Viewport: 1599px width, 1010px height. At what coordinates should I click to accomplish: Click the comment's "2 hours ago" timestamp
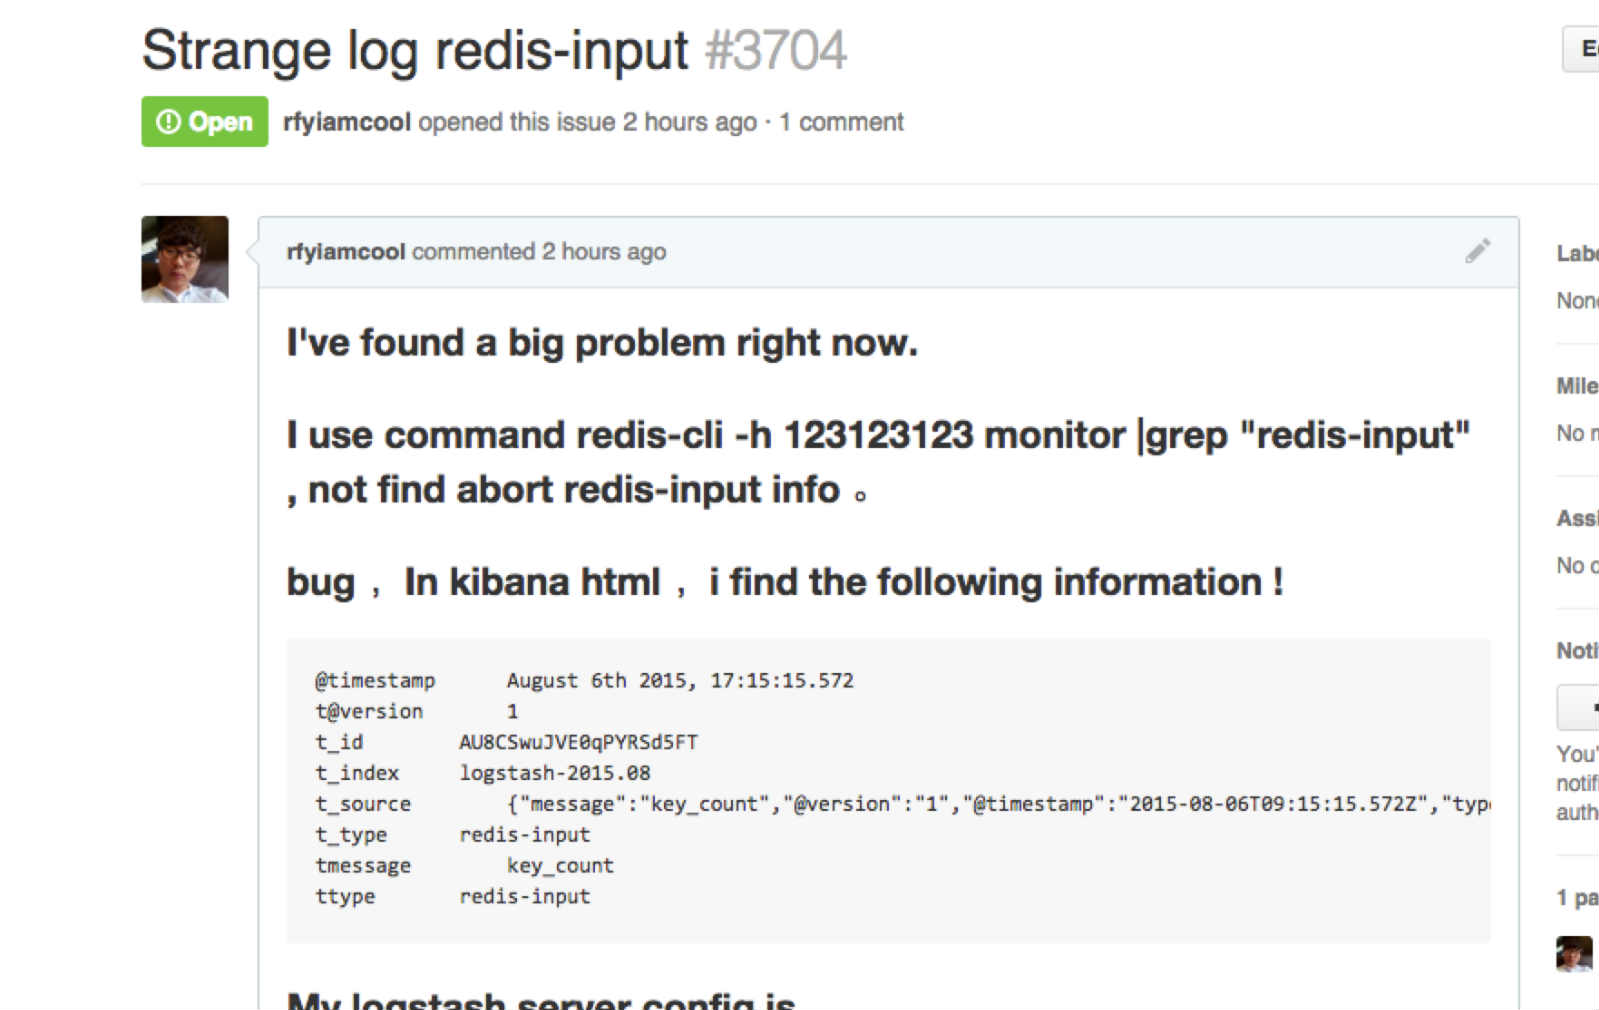click(604, 252)
